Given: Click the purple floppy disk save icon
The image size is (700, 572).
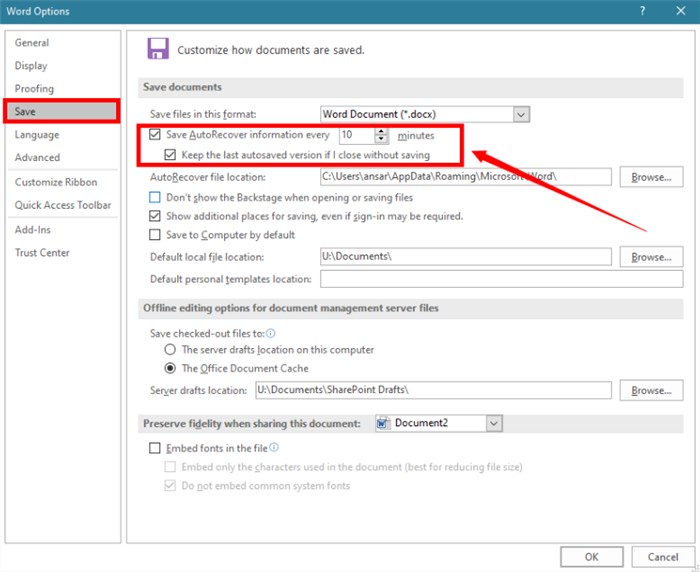Looking at the screenshot, I should coord(158,49).
